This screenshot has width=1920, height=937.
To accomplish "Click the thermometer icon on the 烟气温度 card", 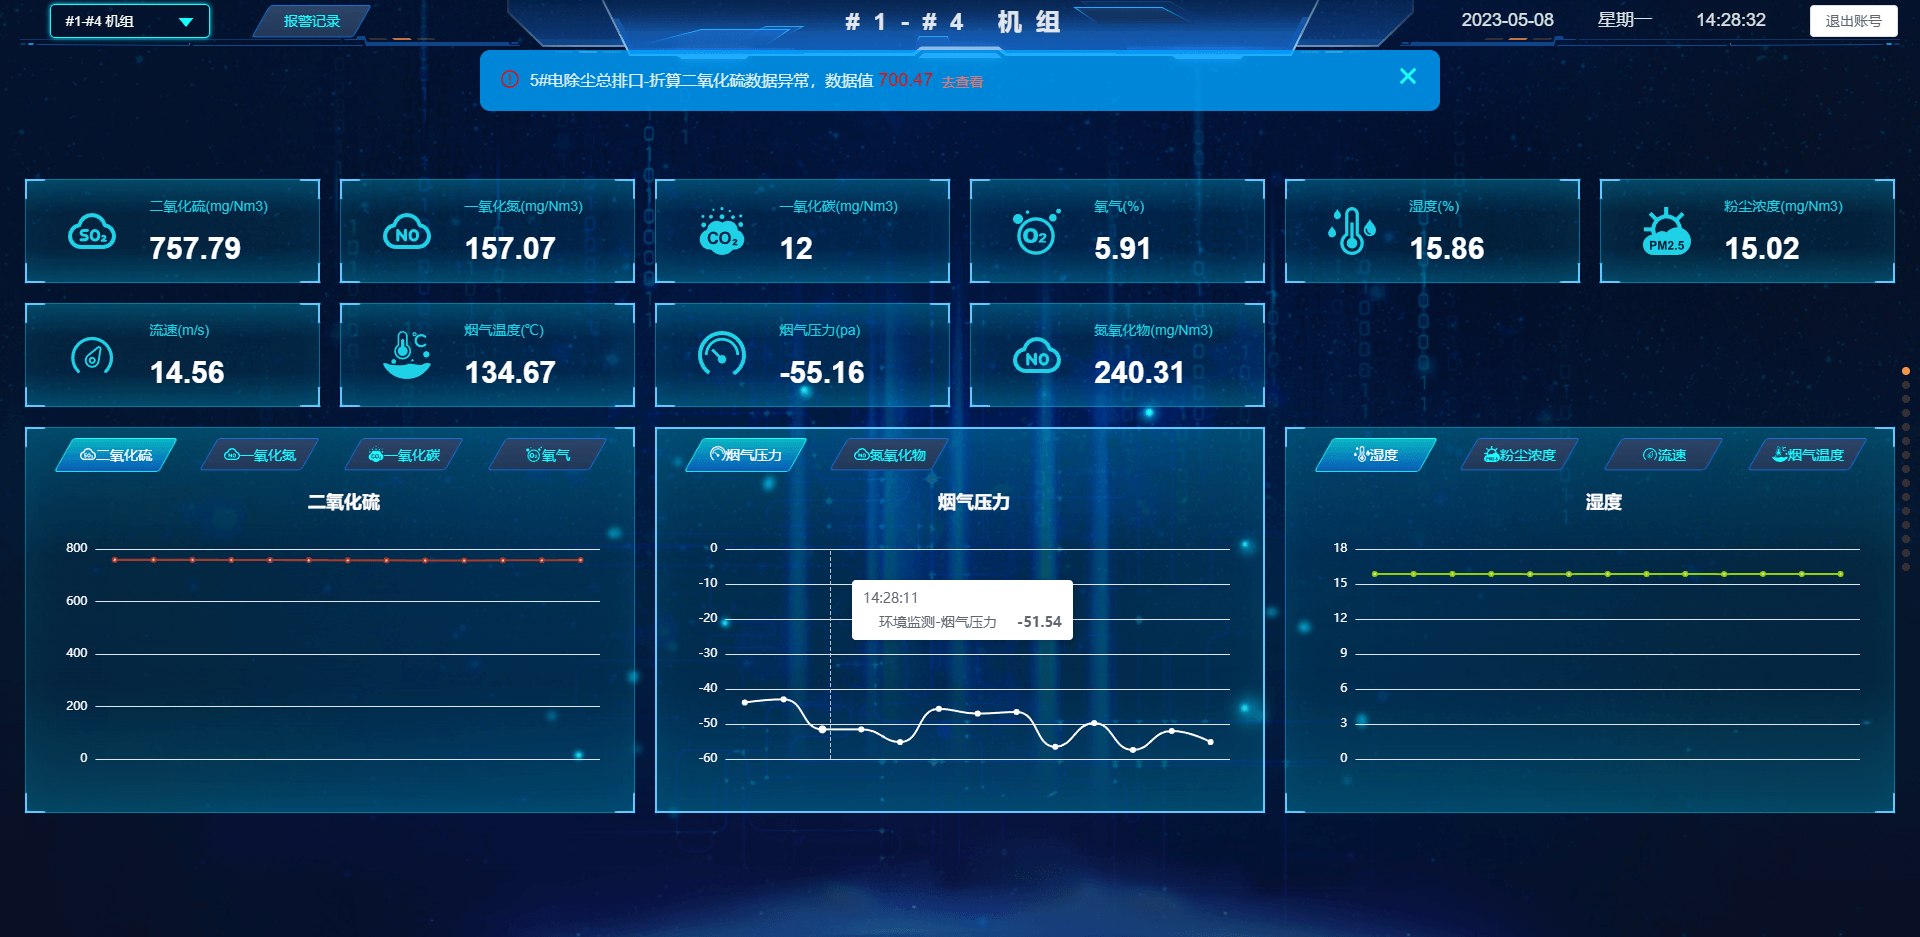I will point(407,355).
